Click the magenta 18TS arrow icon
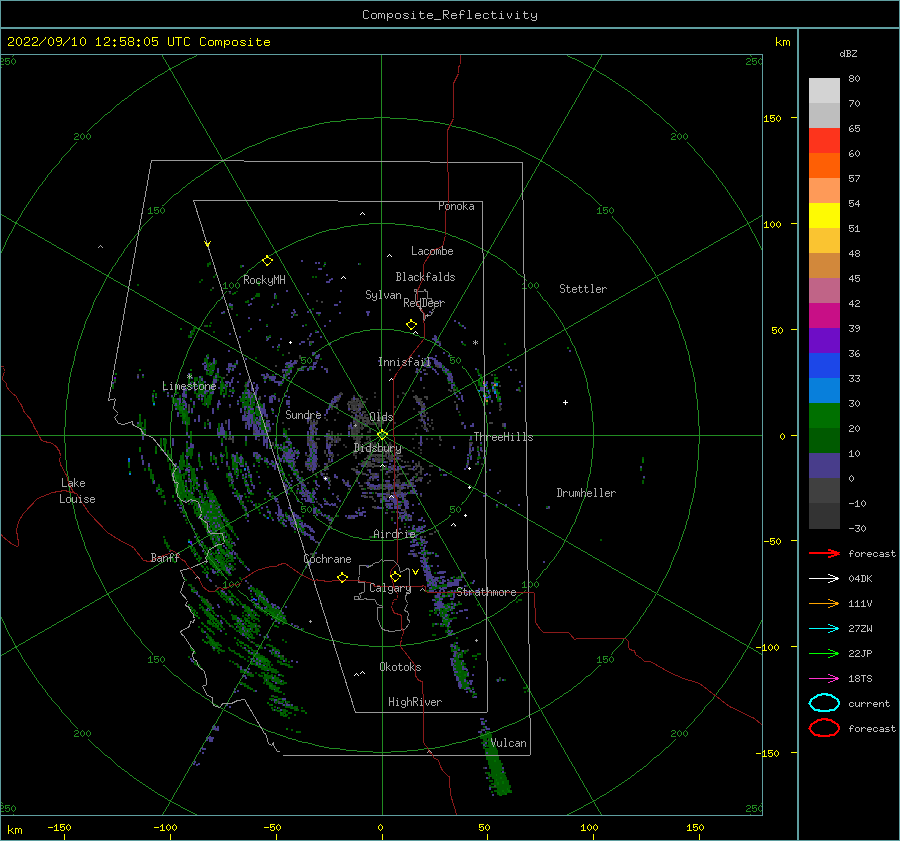This screenshot has width=900, height=841. pos(824,679)
